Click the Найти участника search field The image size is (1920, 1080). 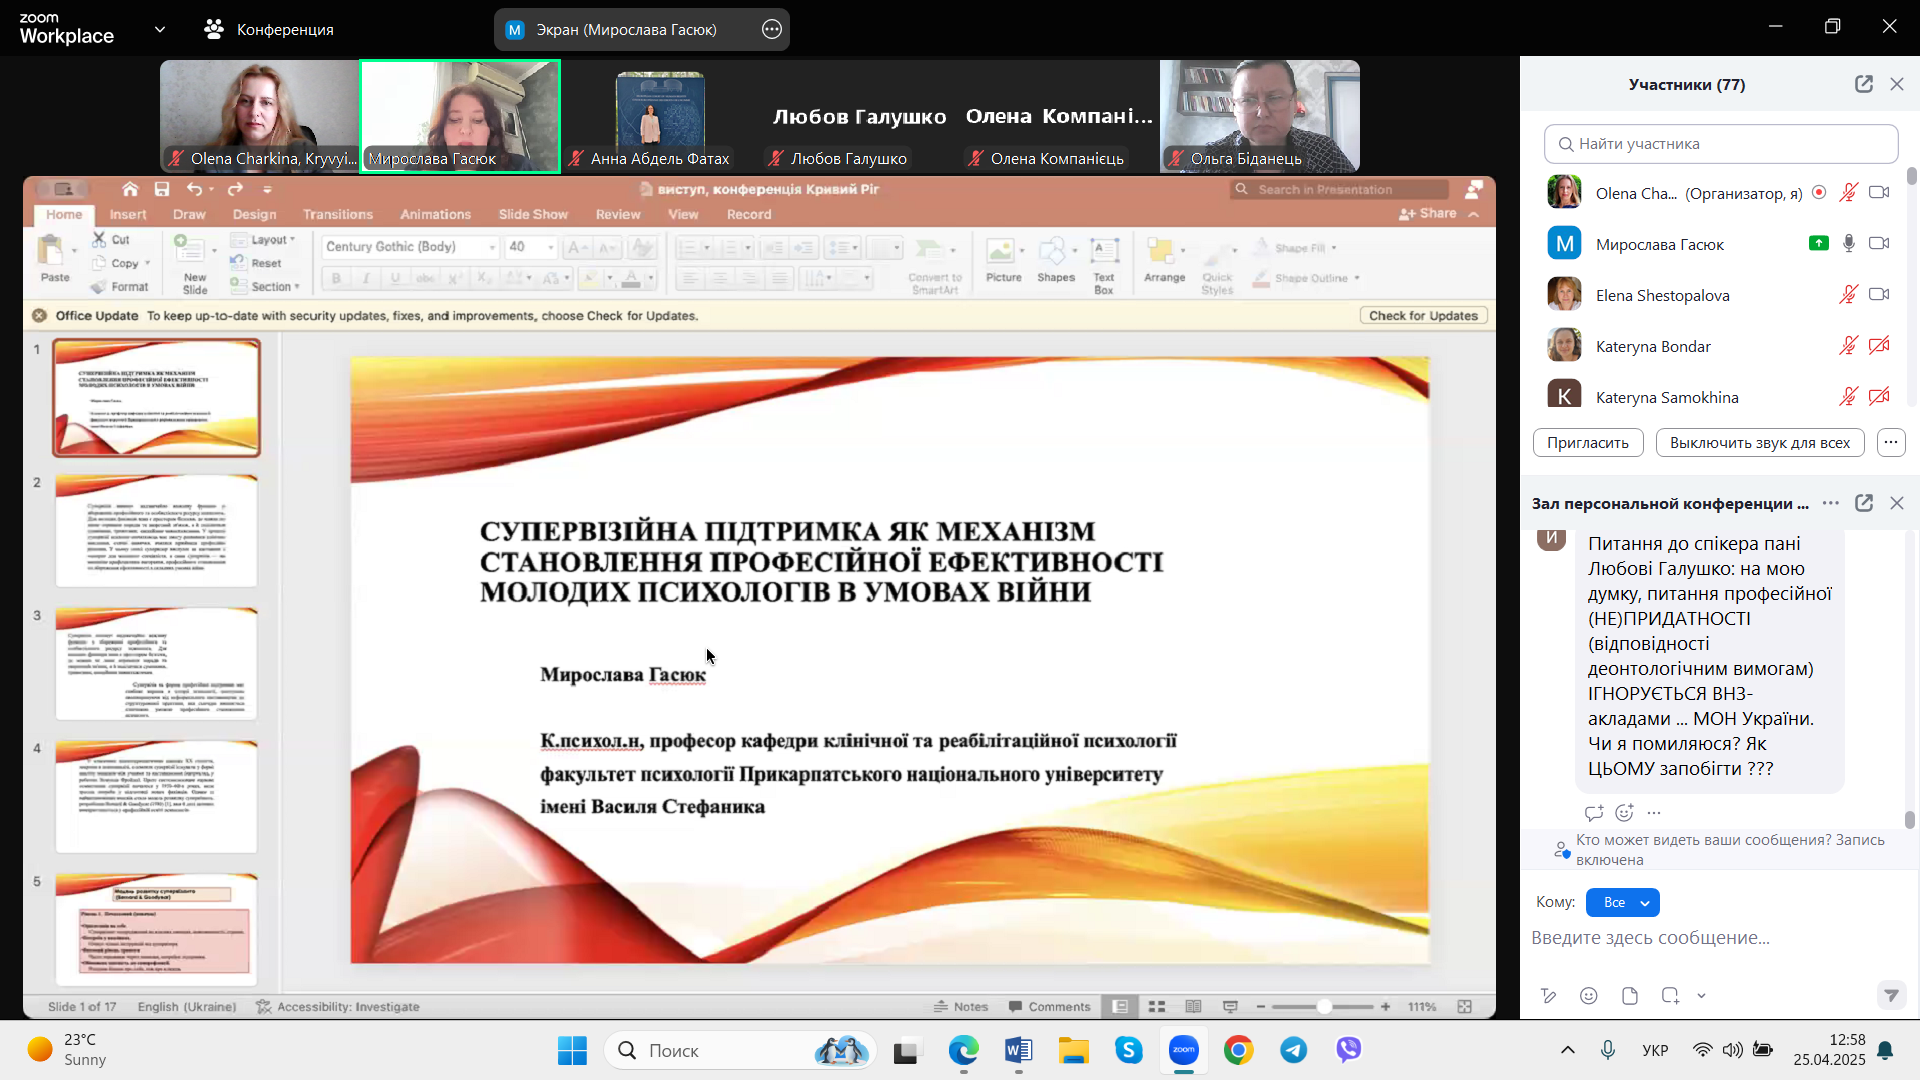[x=1720, y=144]
